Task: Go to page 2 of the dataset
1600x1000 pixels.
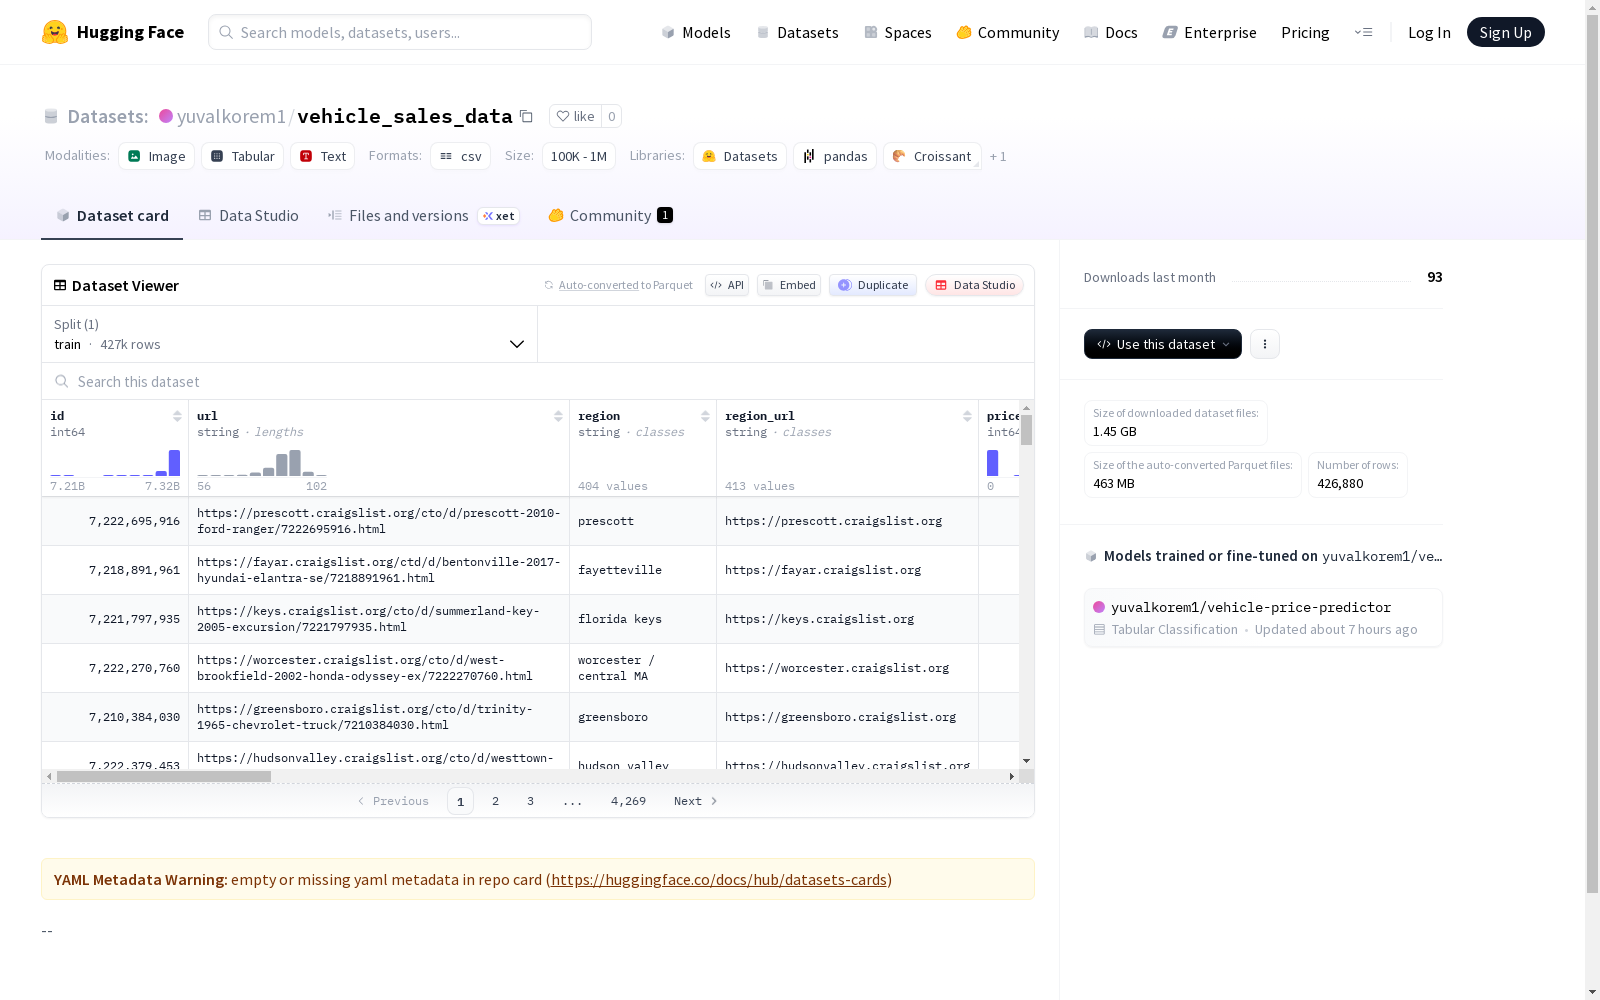Action: point(495,801)
